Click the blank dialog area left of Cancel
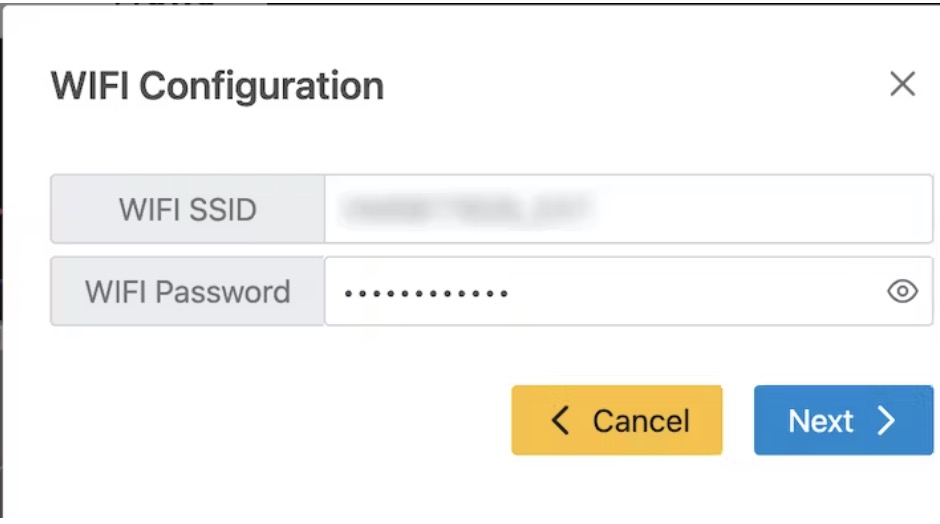Viewport: 940px width, 524px height. [x=280, y=420]
